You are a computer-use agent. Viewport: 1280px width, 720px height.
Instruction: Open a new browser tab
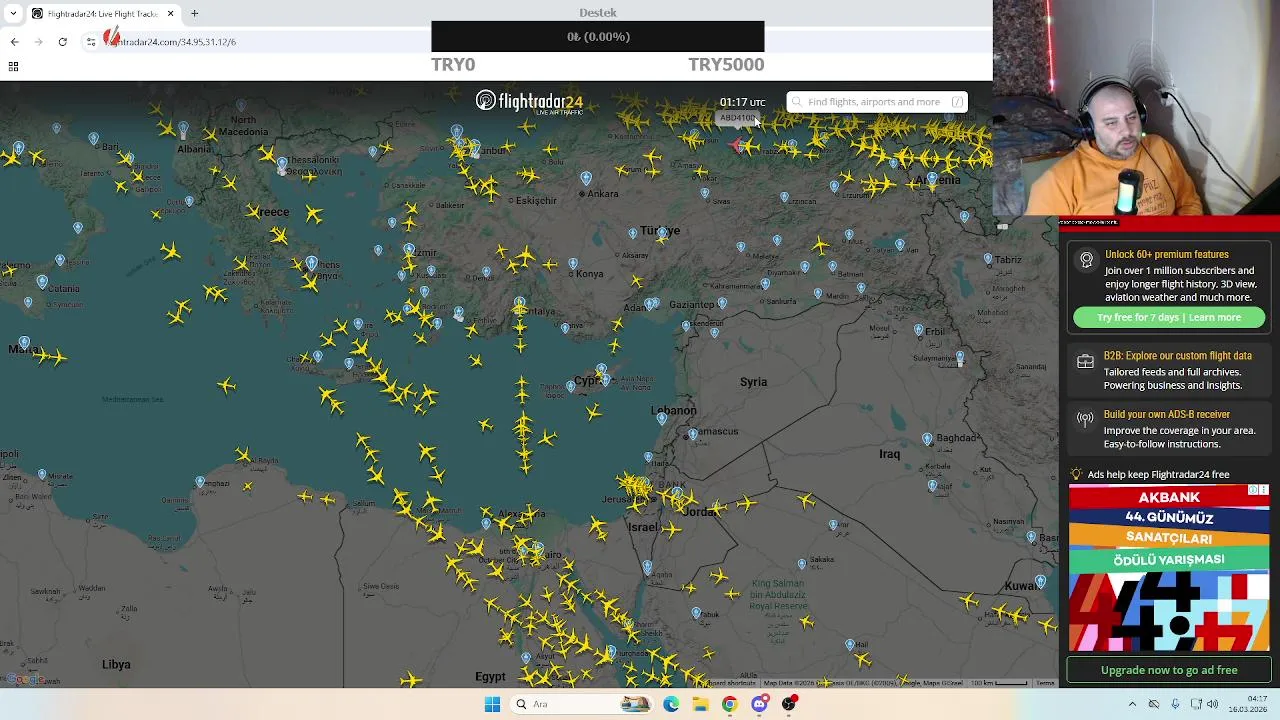click(x=194, y=13)
